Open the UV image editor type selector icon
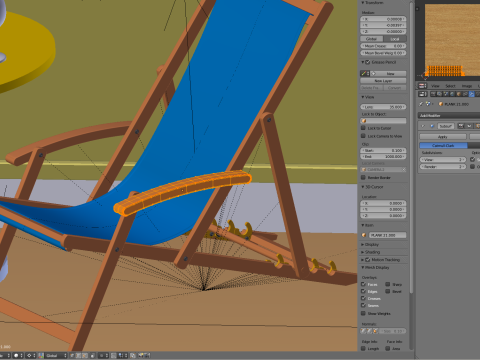Viewport: 480px width, 360px height. 422,86
